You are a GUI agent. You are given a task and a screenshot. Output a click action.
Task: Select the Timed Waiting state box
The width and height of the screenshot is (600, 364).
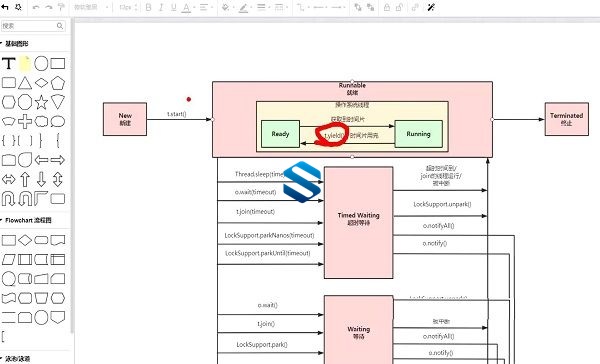359,222
